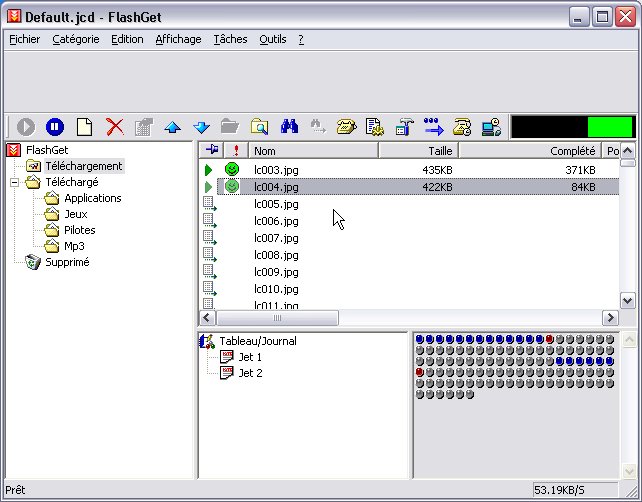The width and height of the screenshot is (642, 502).
Task: Pause downloads with the blue pause icon
Action: click(x=55, y=127)
